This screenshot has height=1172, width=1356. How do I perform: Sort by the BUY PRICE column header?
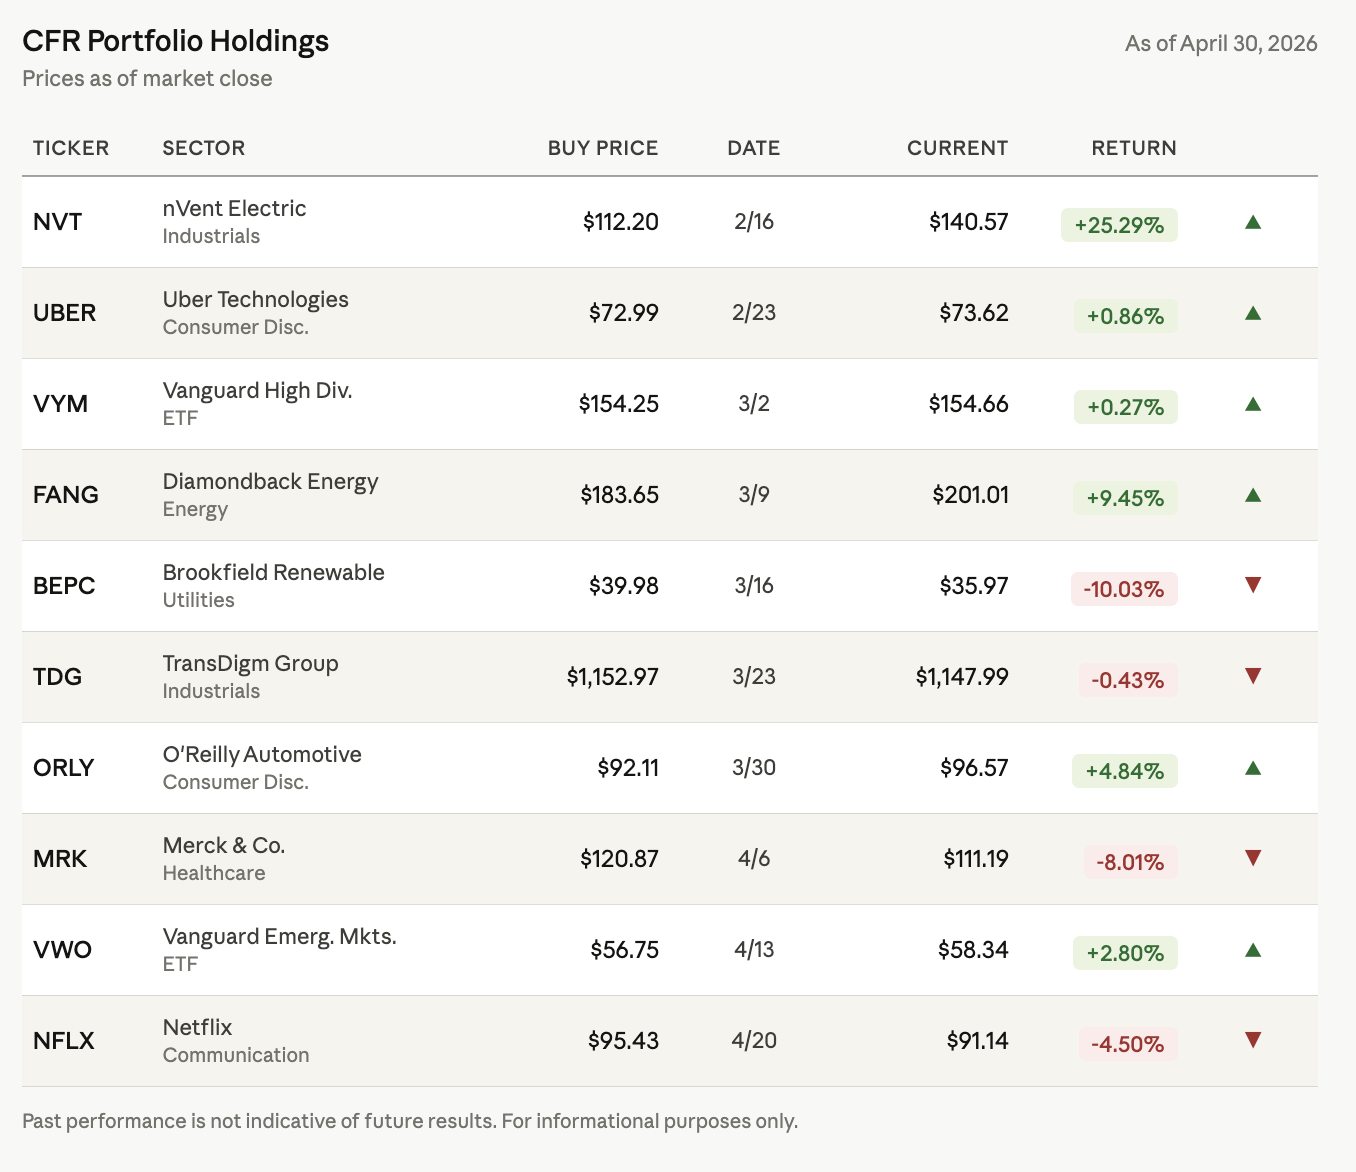pos(603,148)
